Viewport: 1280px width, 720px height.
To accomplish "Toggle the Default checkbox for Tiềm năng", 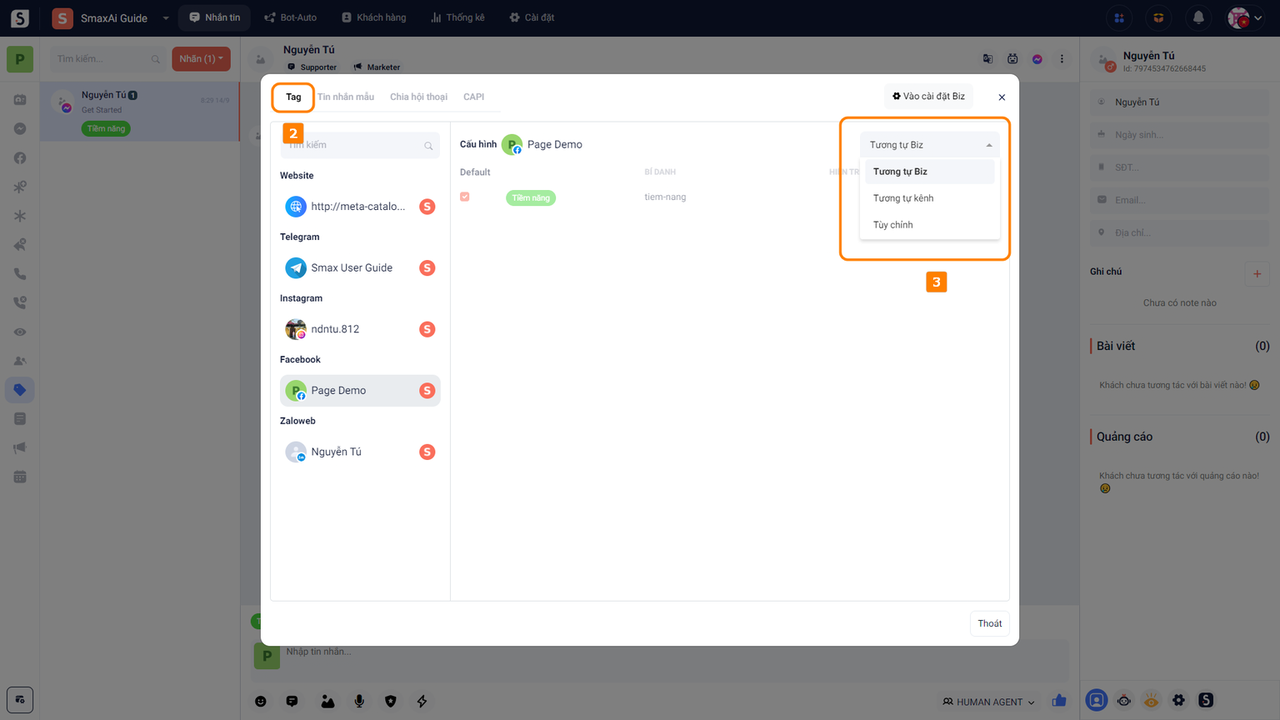I will (465, 197).
